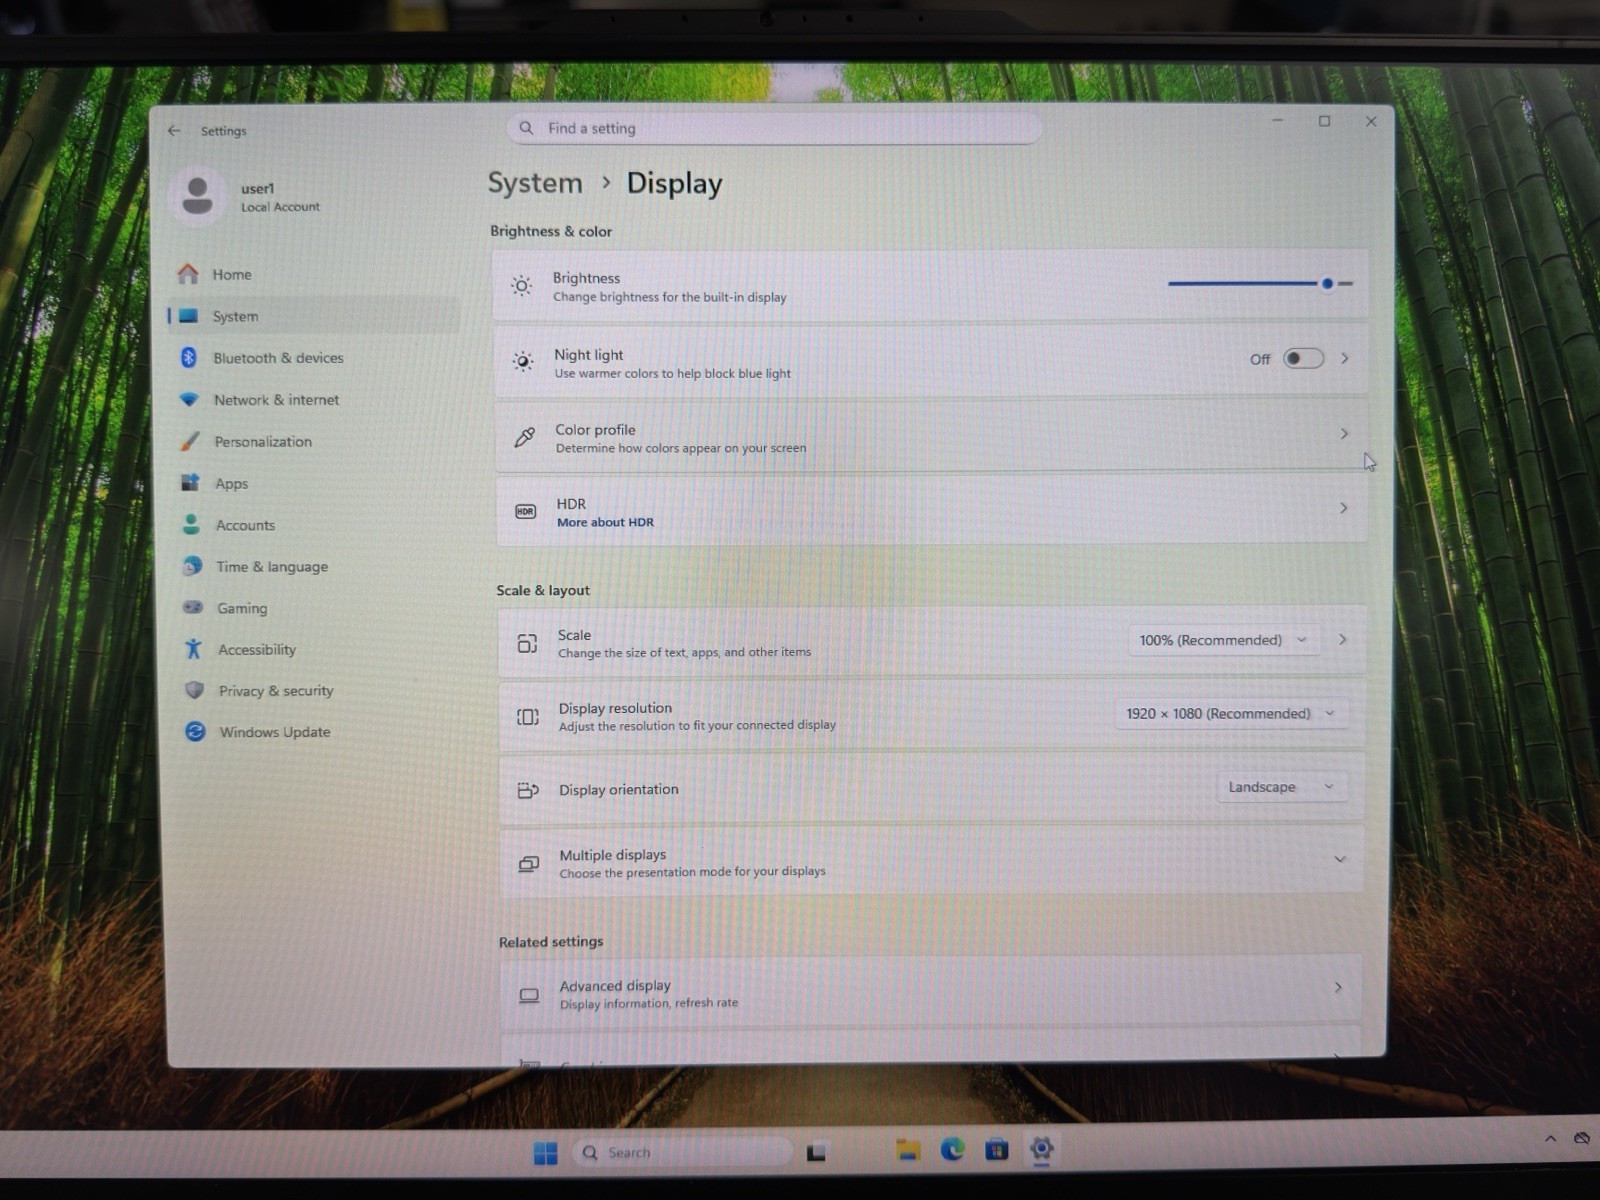The image size is (1600, 1200).
Task: Click the Home house icon
Action: pyautogui.click(x=188, y=274)
